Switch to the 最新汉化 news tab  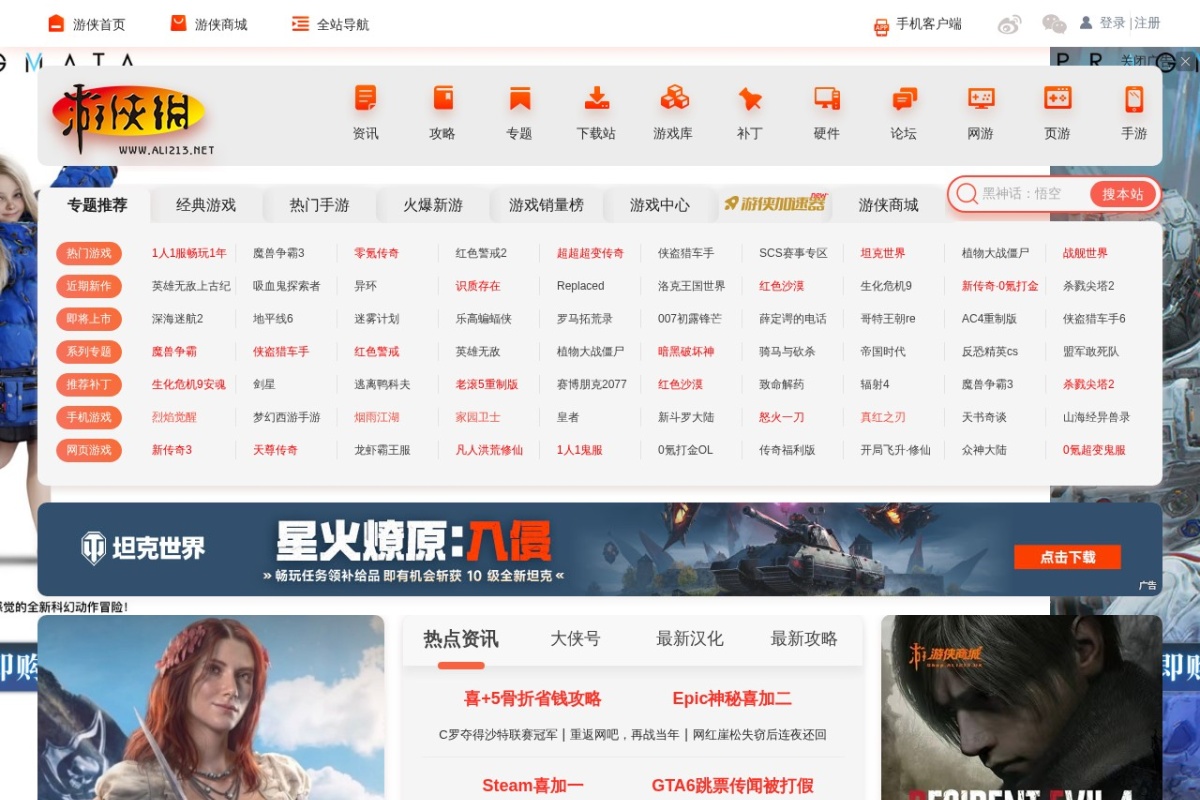pyautogui.click(x=690, y=639)
